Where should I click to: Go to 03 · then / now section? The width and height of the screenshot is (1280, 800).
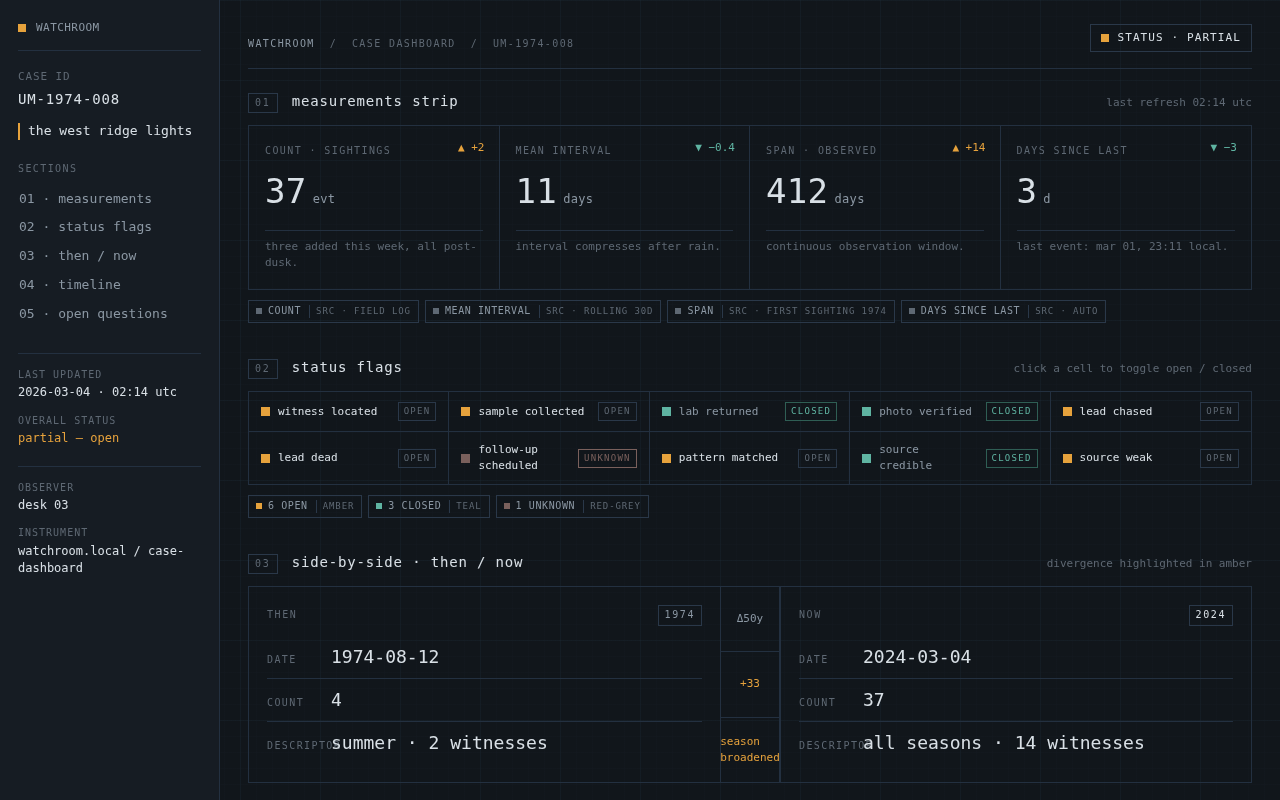[x=109, y=256]
